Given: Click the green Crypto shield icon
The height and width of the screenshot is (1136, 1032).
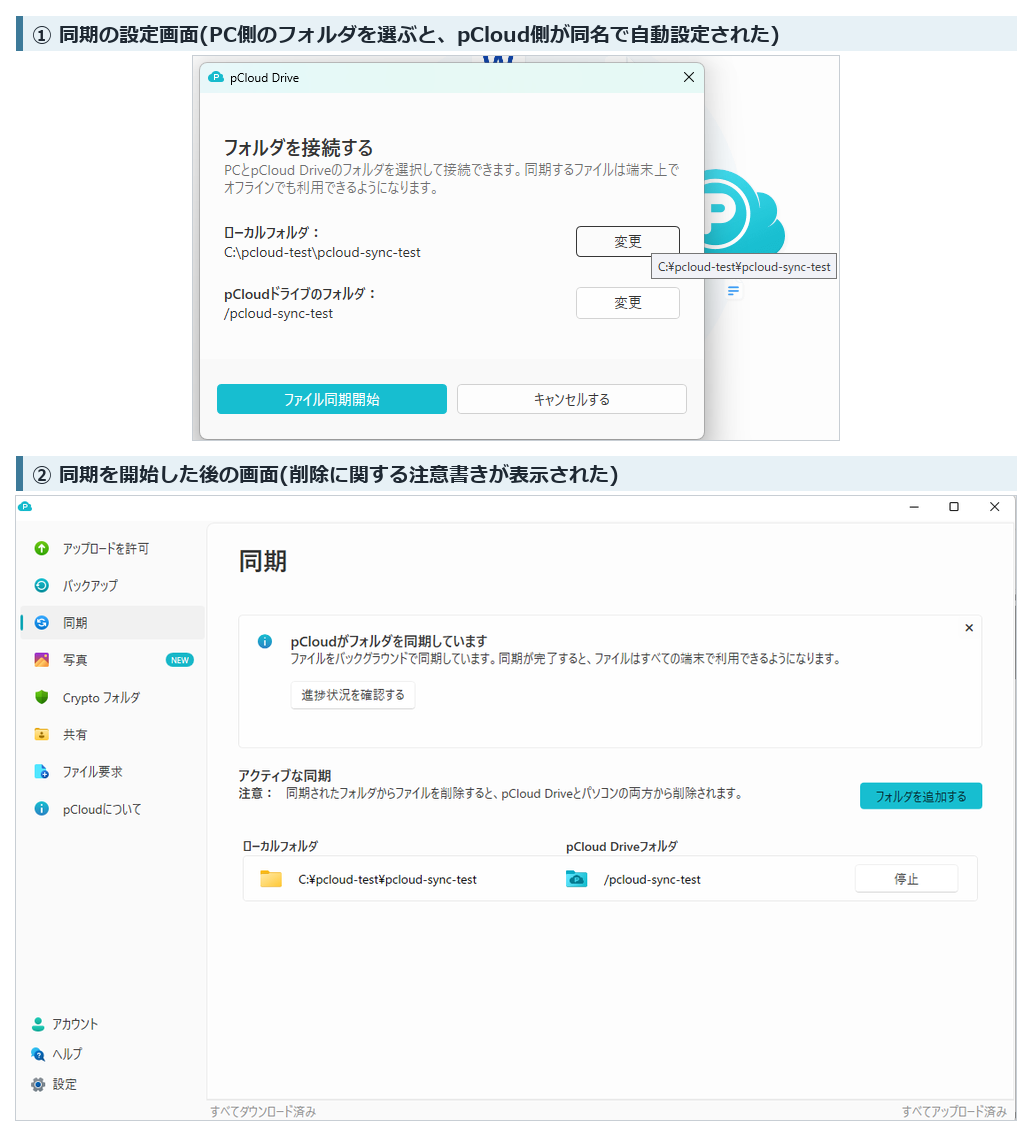Looking at the screenshot, I should (x=42, y=697).
